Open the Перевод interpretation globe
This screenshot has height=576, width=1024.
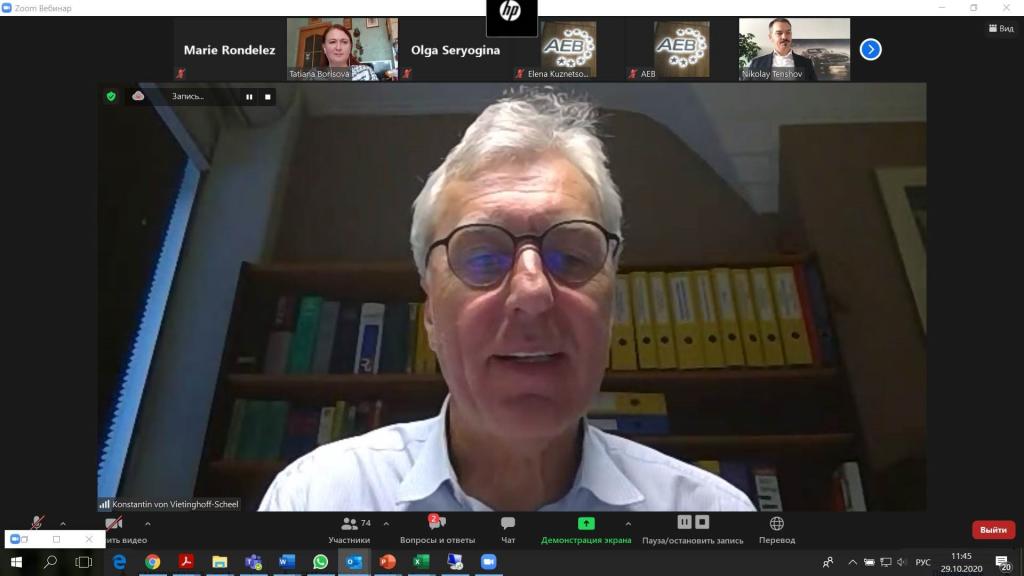776,530
